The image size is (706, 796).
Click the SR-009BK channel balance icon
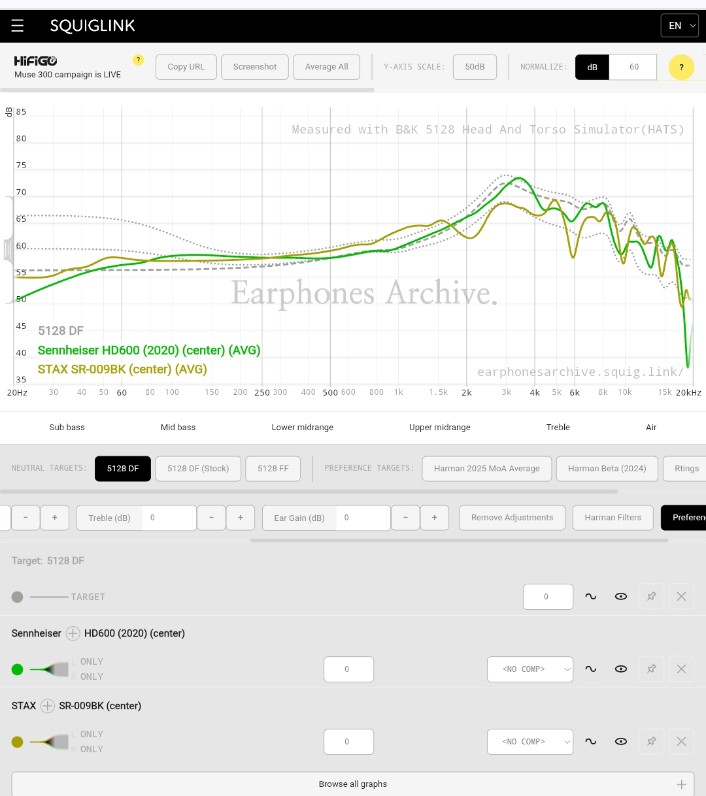[50, 742]
